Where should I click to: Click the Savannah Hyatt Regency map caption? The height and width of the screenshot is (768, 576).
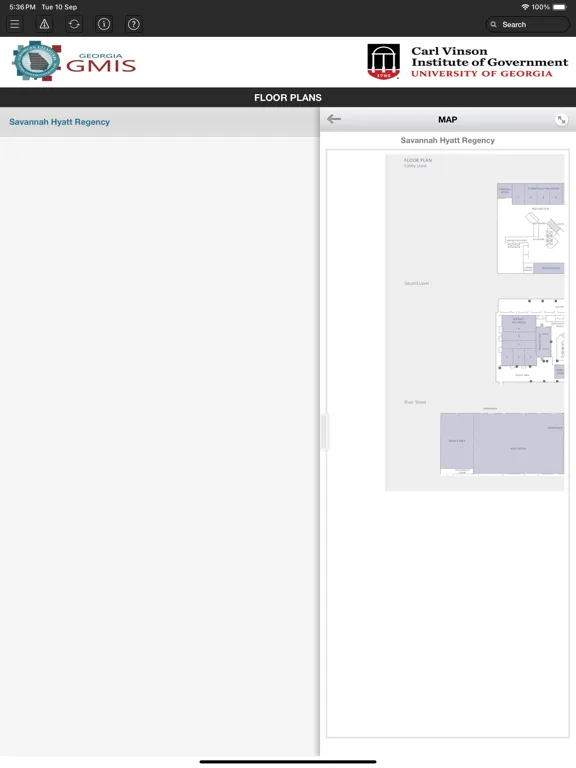tap(448, 141)
